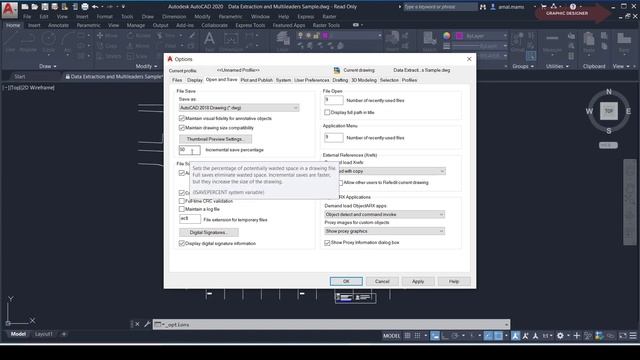Click the Measure tool in Utilities panel

552,43
